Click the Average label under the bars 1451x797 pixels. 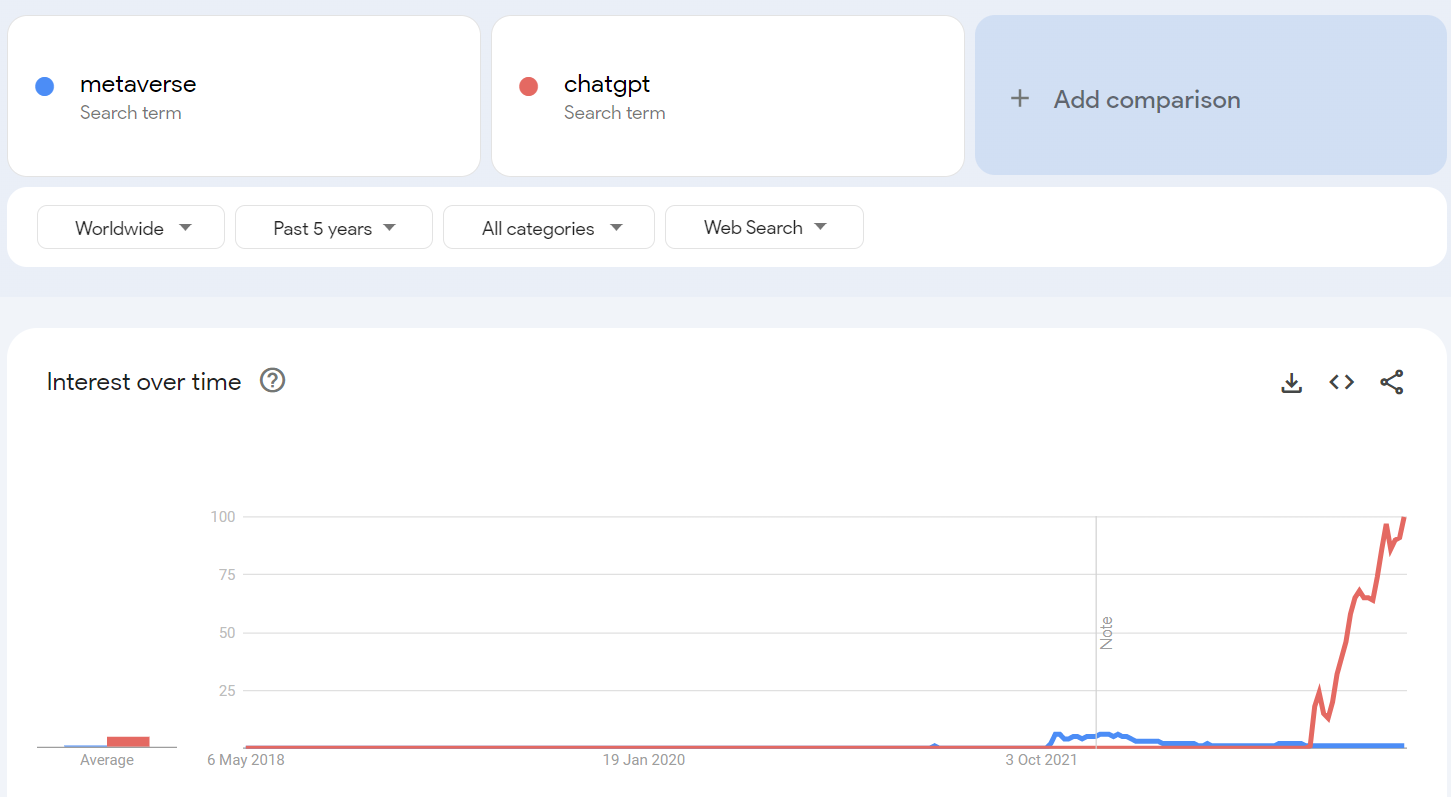[107, 760]
